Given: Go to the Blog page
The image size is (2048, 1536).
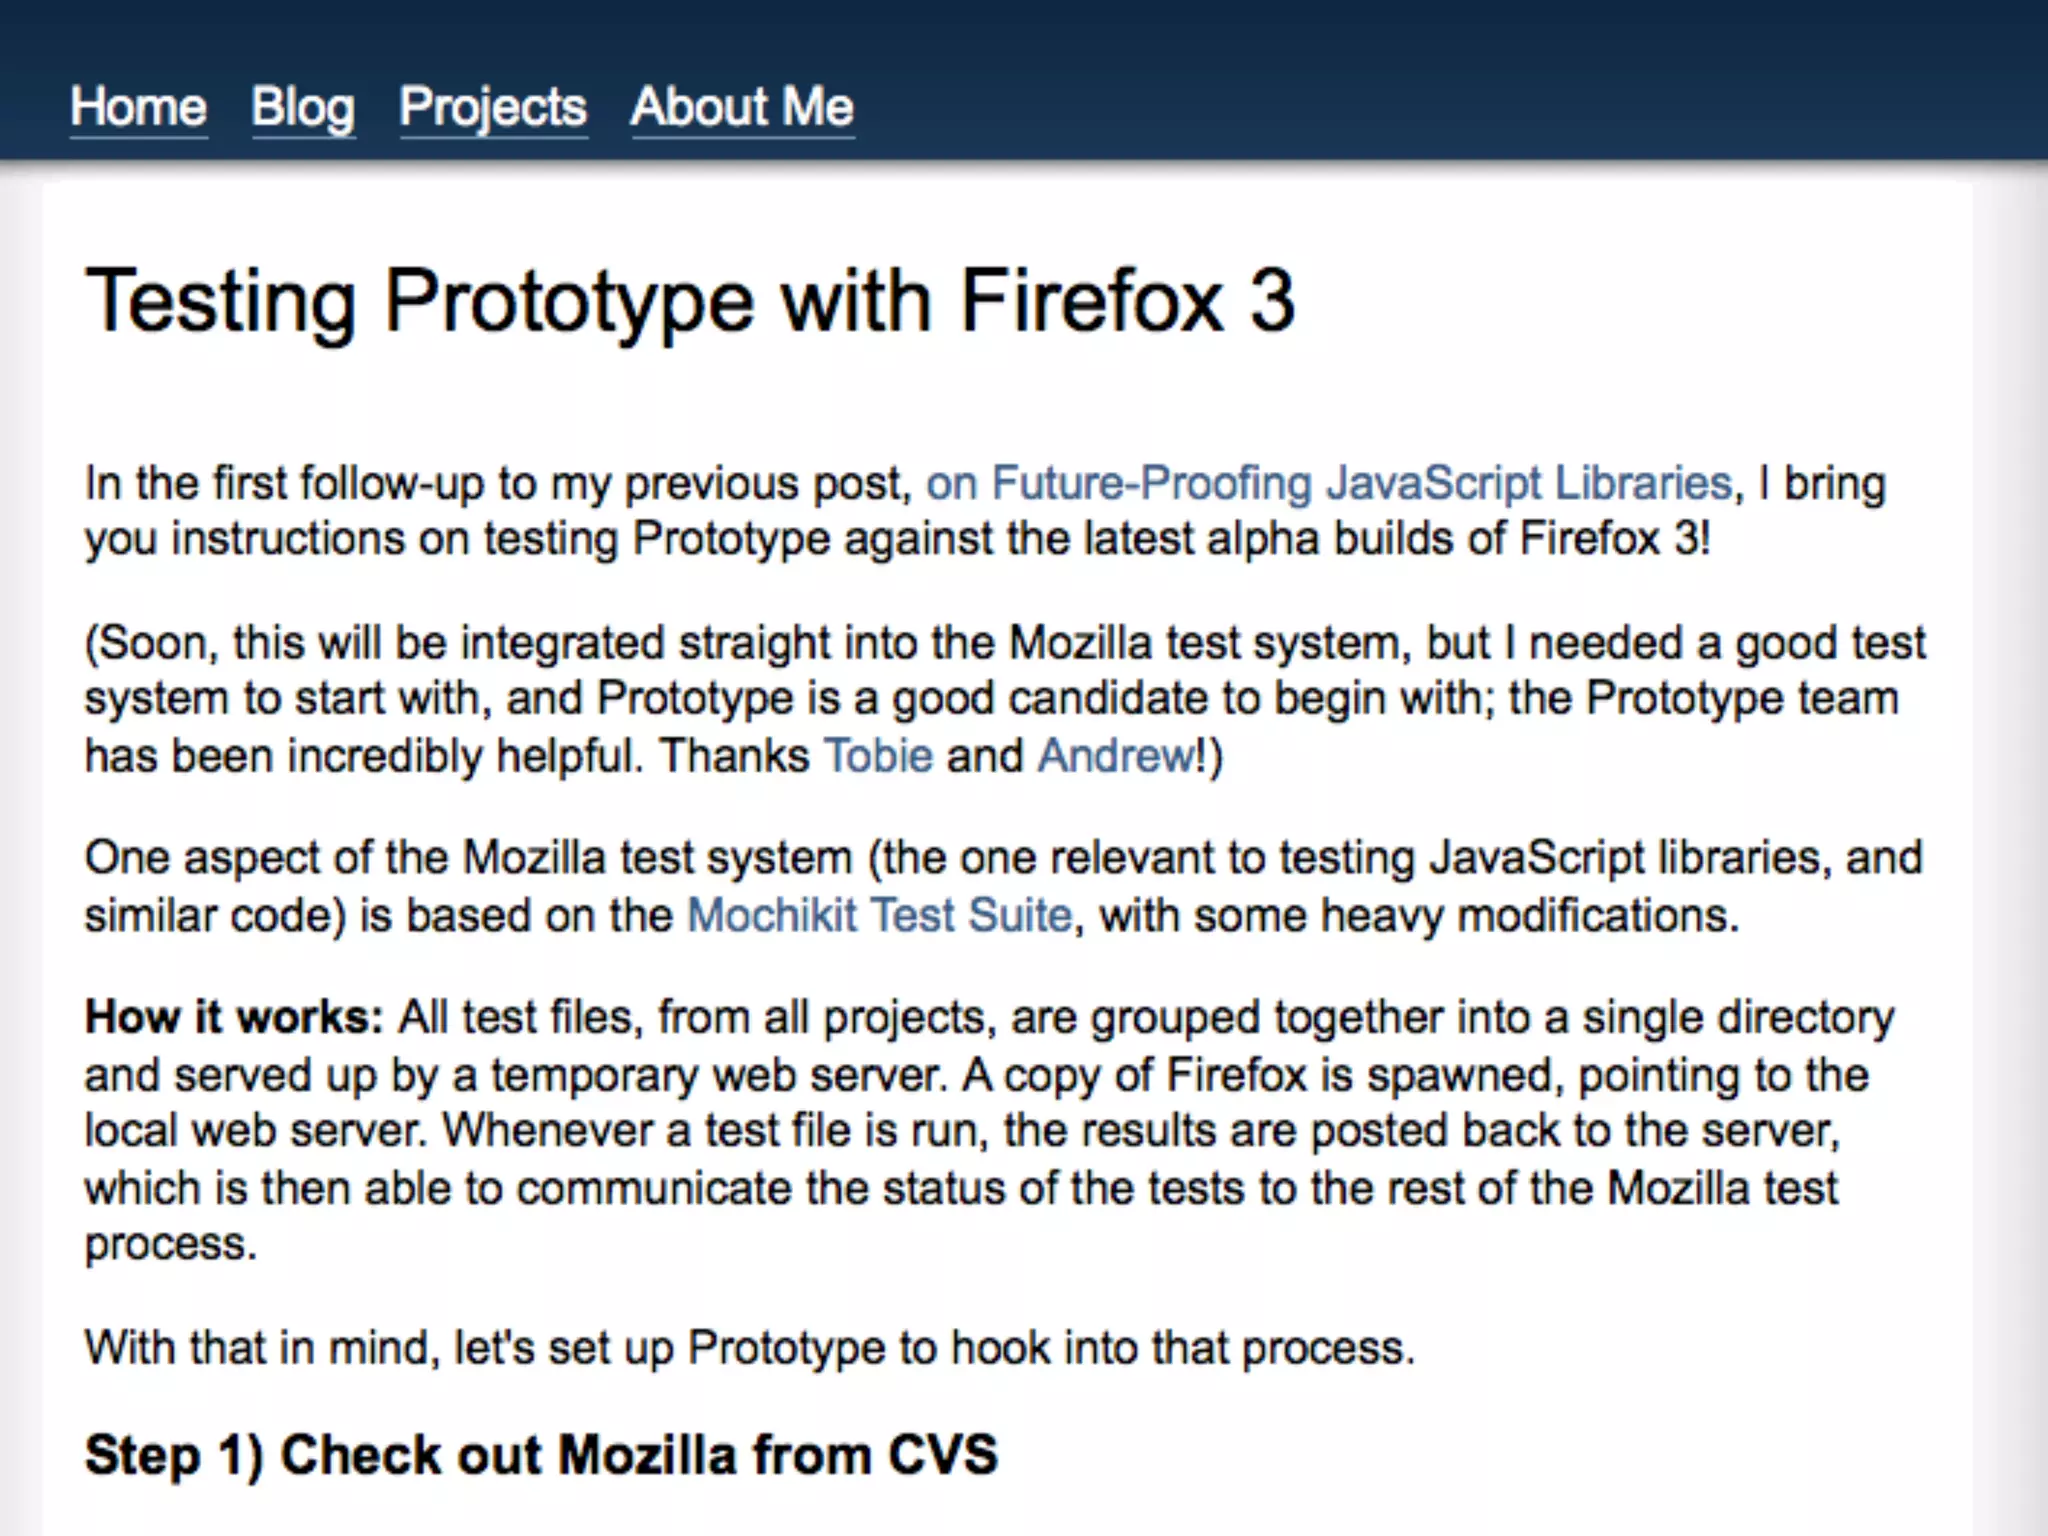Looking at the screenshot, I should tap(303, 107).
